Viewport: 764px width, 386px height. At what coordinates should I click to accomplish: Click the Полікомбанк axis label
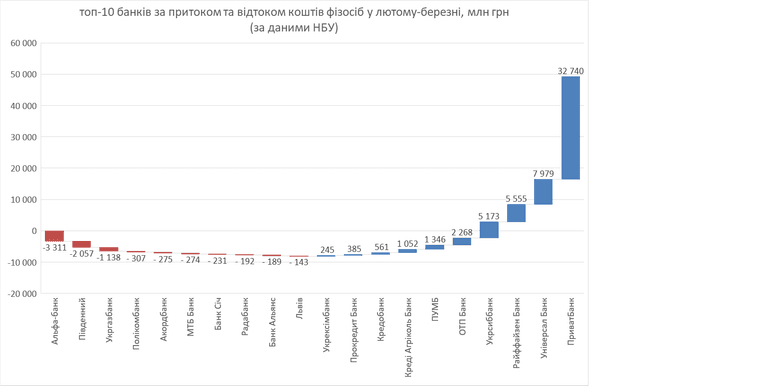tap(136, 324)
